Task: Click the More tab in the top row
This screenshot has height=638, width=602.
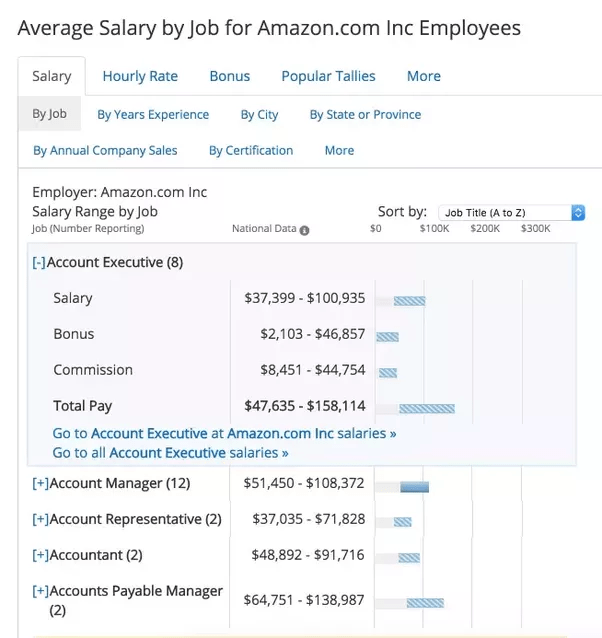Action: 423,76
